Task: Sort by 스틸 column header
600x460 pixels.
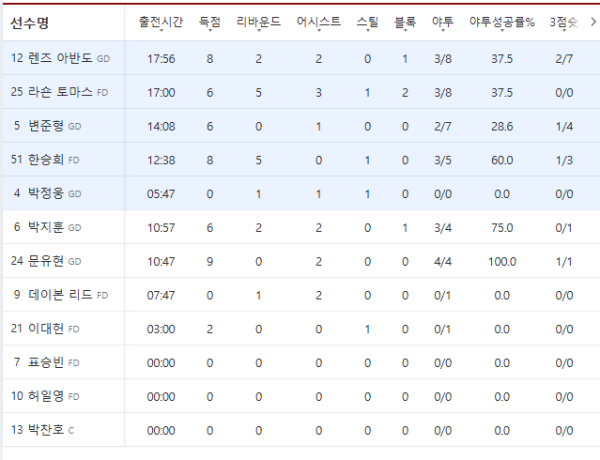Action: (367, 22)
